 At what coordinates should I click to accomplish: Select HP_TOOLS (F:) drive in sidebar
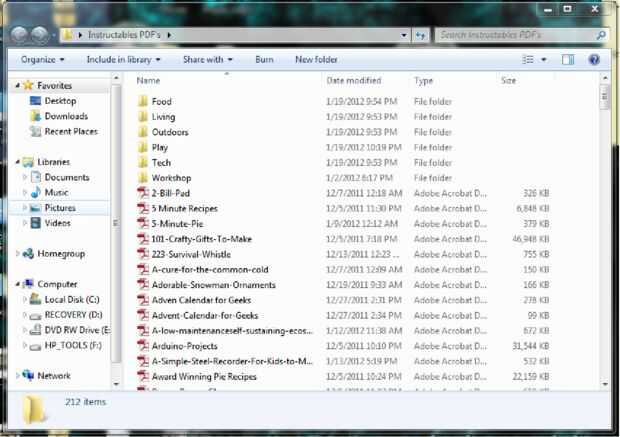pyautogui.click(x=73, y=345)
